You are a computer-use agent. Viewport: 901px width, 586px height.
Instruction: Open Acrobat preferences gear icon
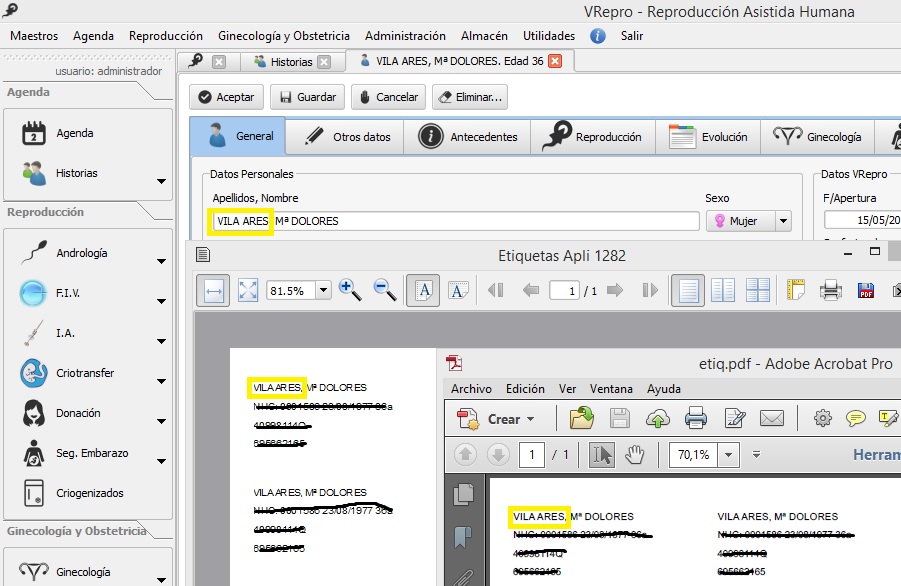[822, 418]
